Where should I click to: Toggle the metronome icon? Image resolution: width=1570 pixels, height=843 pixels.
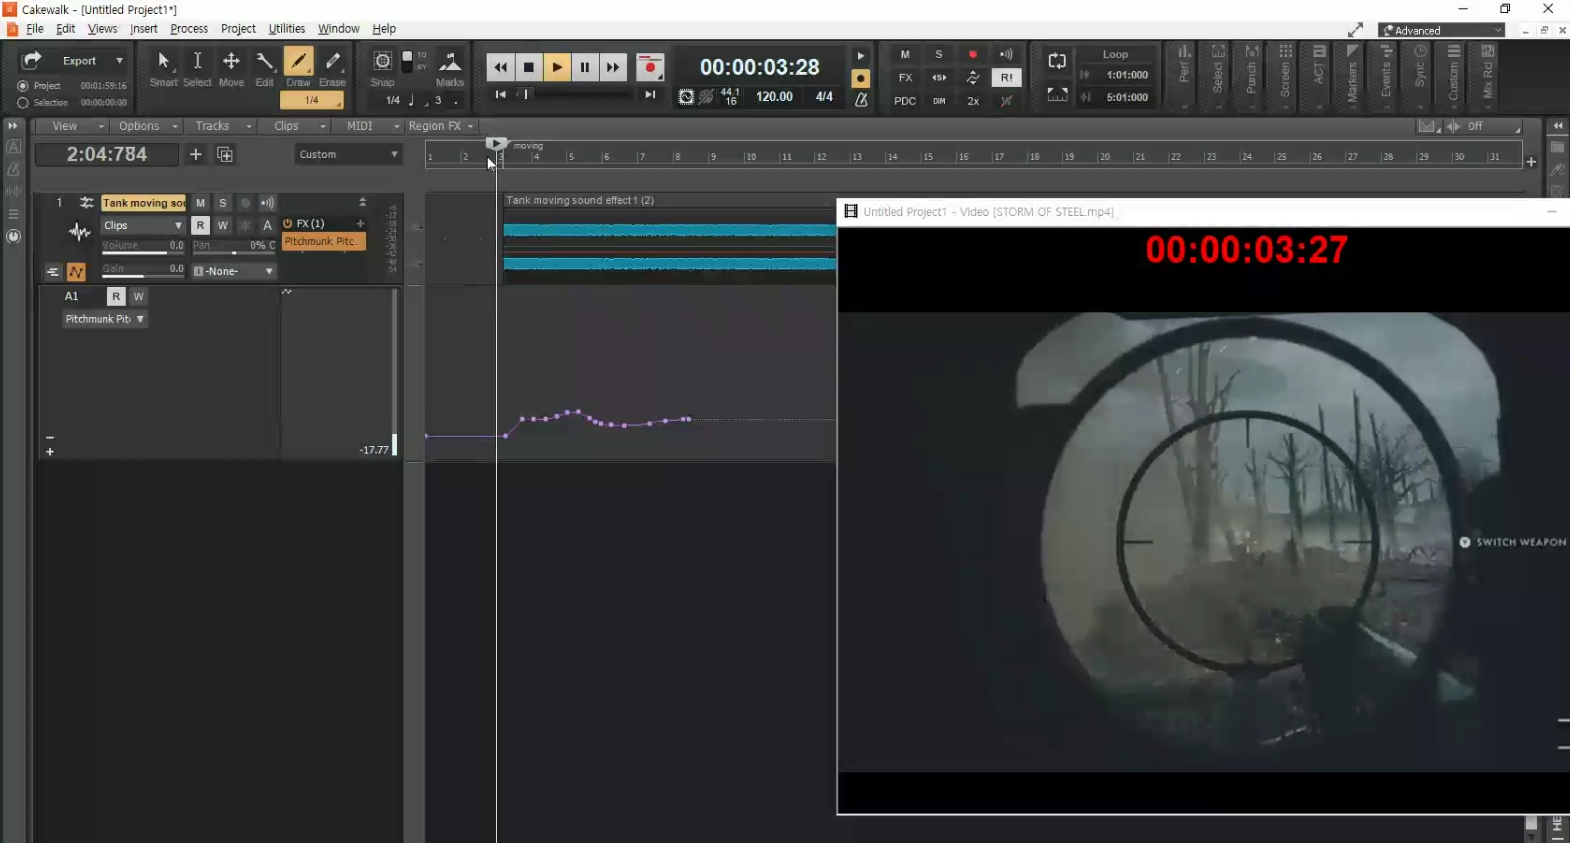click(x=861, y=99)
